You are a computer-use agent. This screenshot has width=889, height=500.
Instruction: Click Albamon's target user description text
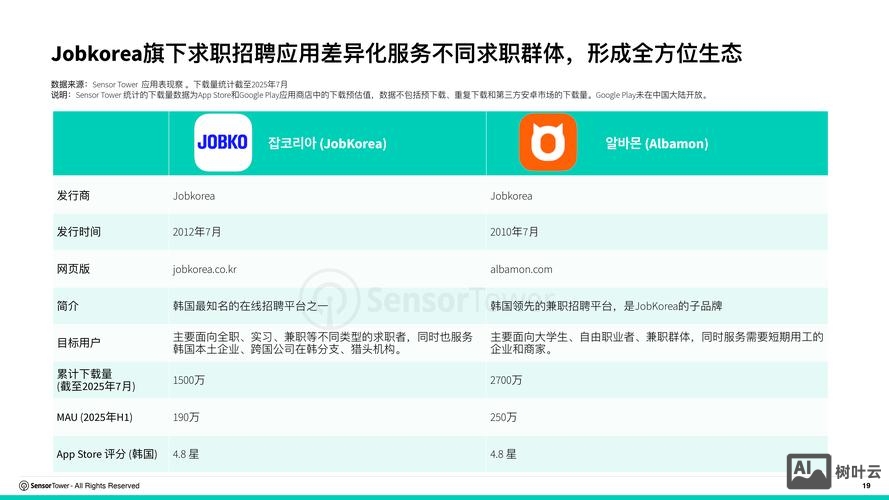coord(657,343)
